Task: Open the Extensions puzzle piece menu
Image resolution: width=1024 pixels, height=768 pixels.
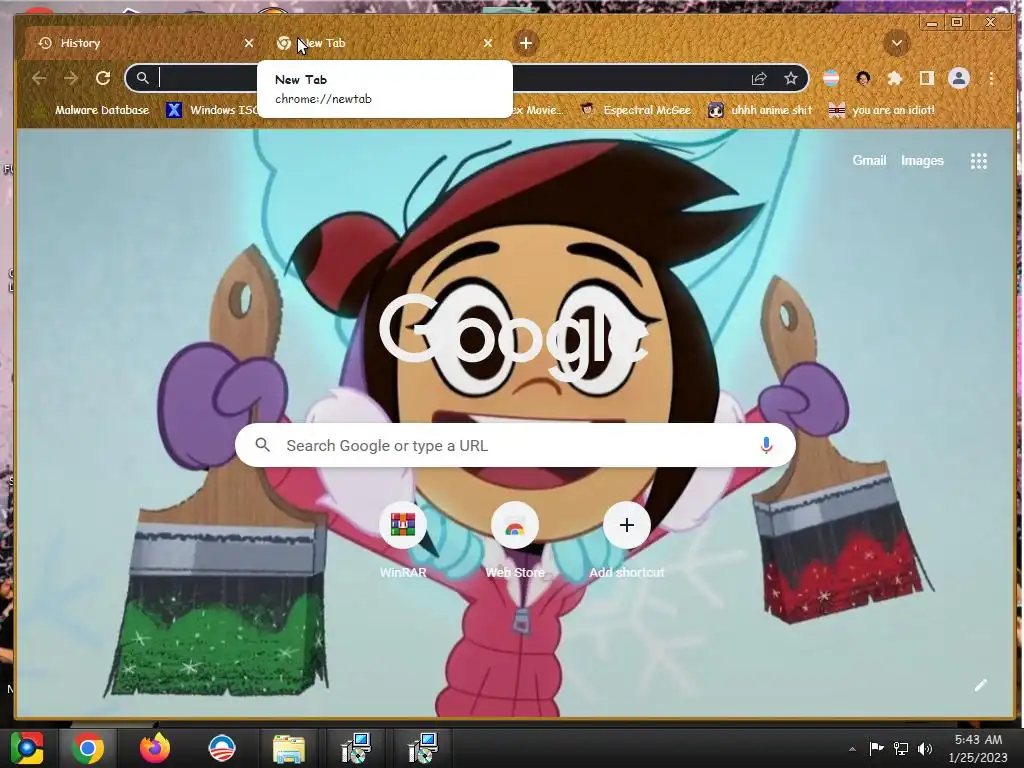Action: click(x=895, y=78)
